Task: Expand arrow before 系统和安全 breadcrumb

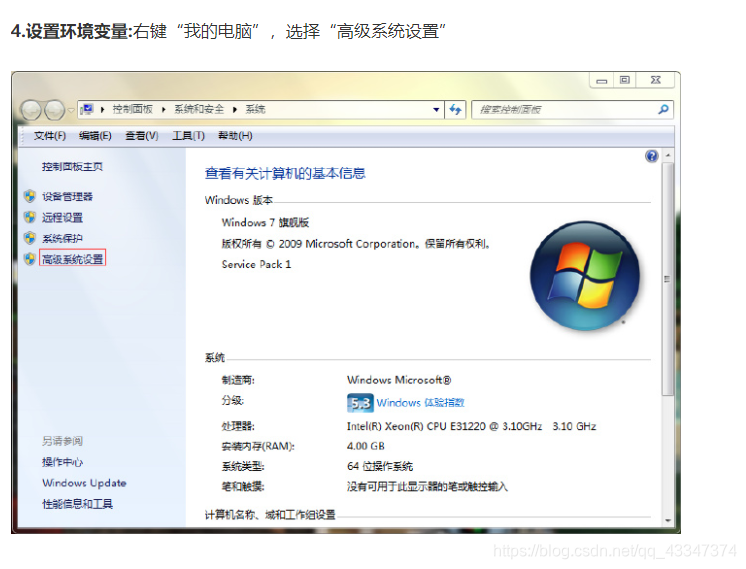Action: [x=164, y=110]
